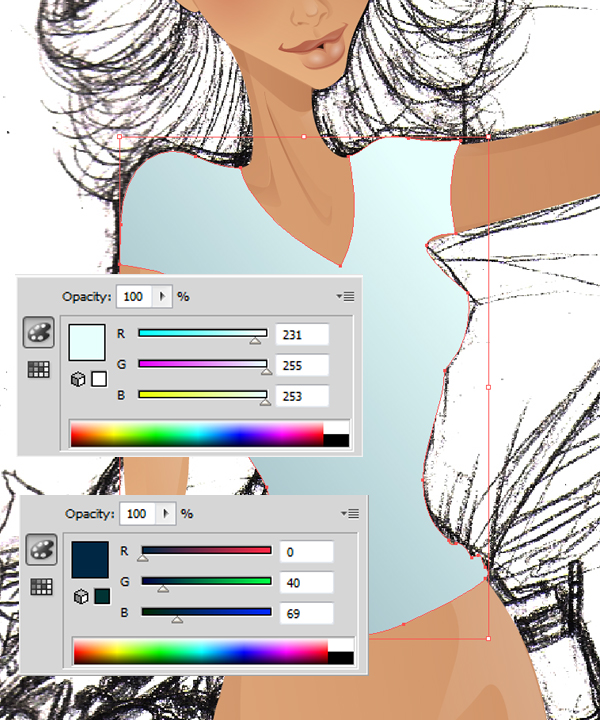Click B value field showing 253
The height and width of the screenshot is (720, 600).
click(x=302, y=396)
